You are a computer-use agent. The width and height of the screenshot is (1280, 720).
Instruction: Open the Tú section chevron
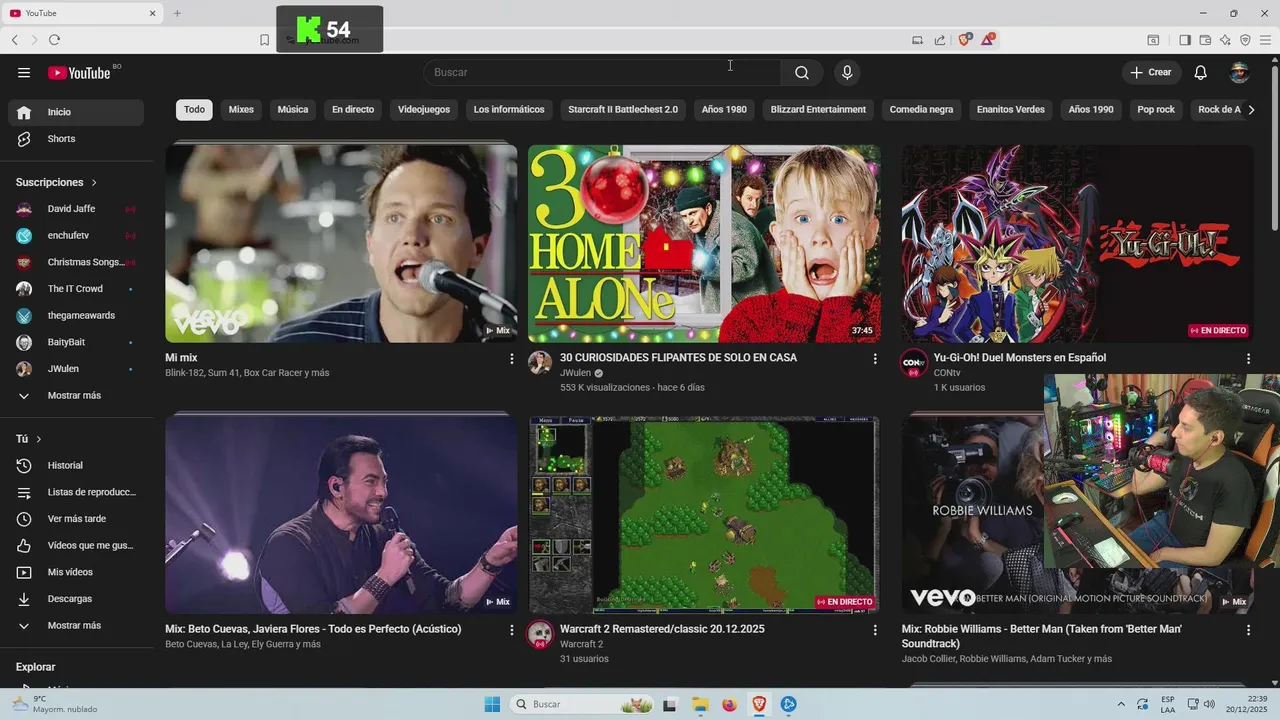[x=39, y=439]
